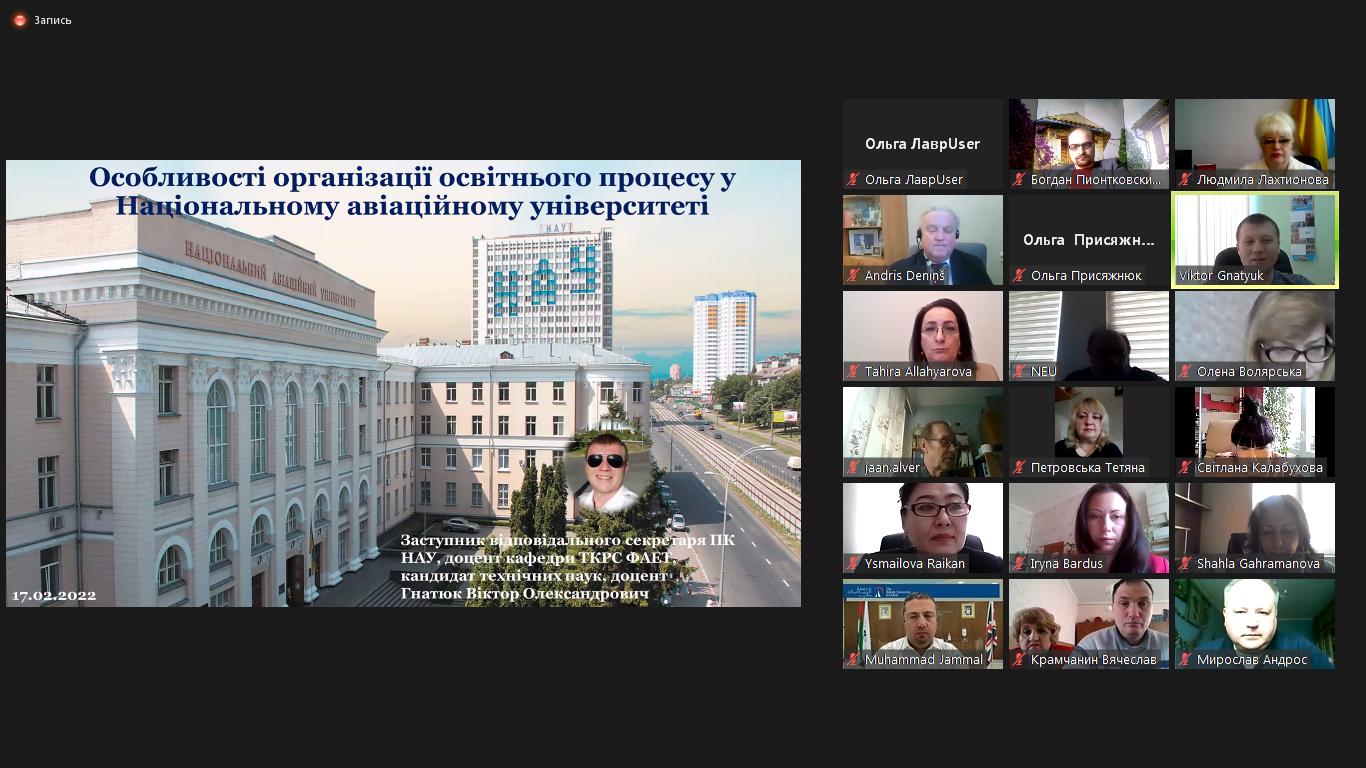This screenshot has height=768, width=1366.
Task: Click muted microphone icon beside Andris Deniņš
Action: (x=853, y=276)
